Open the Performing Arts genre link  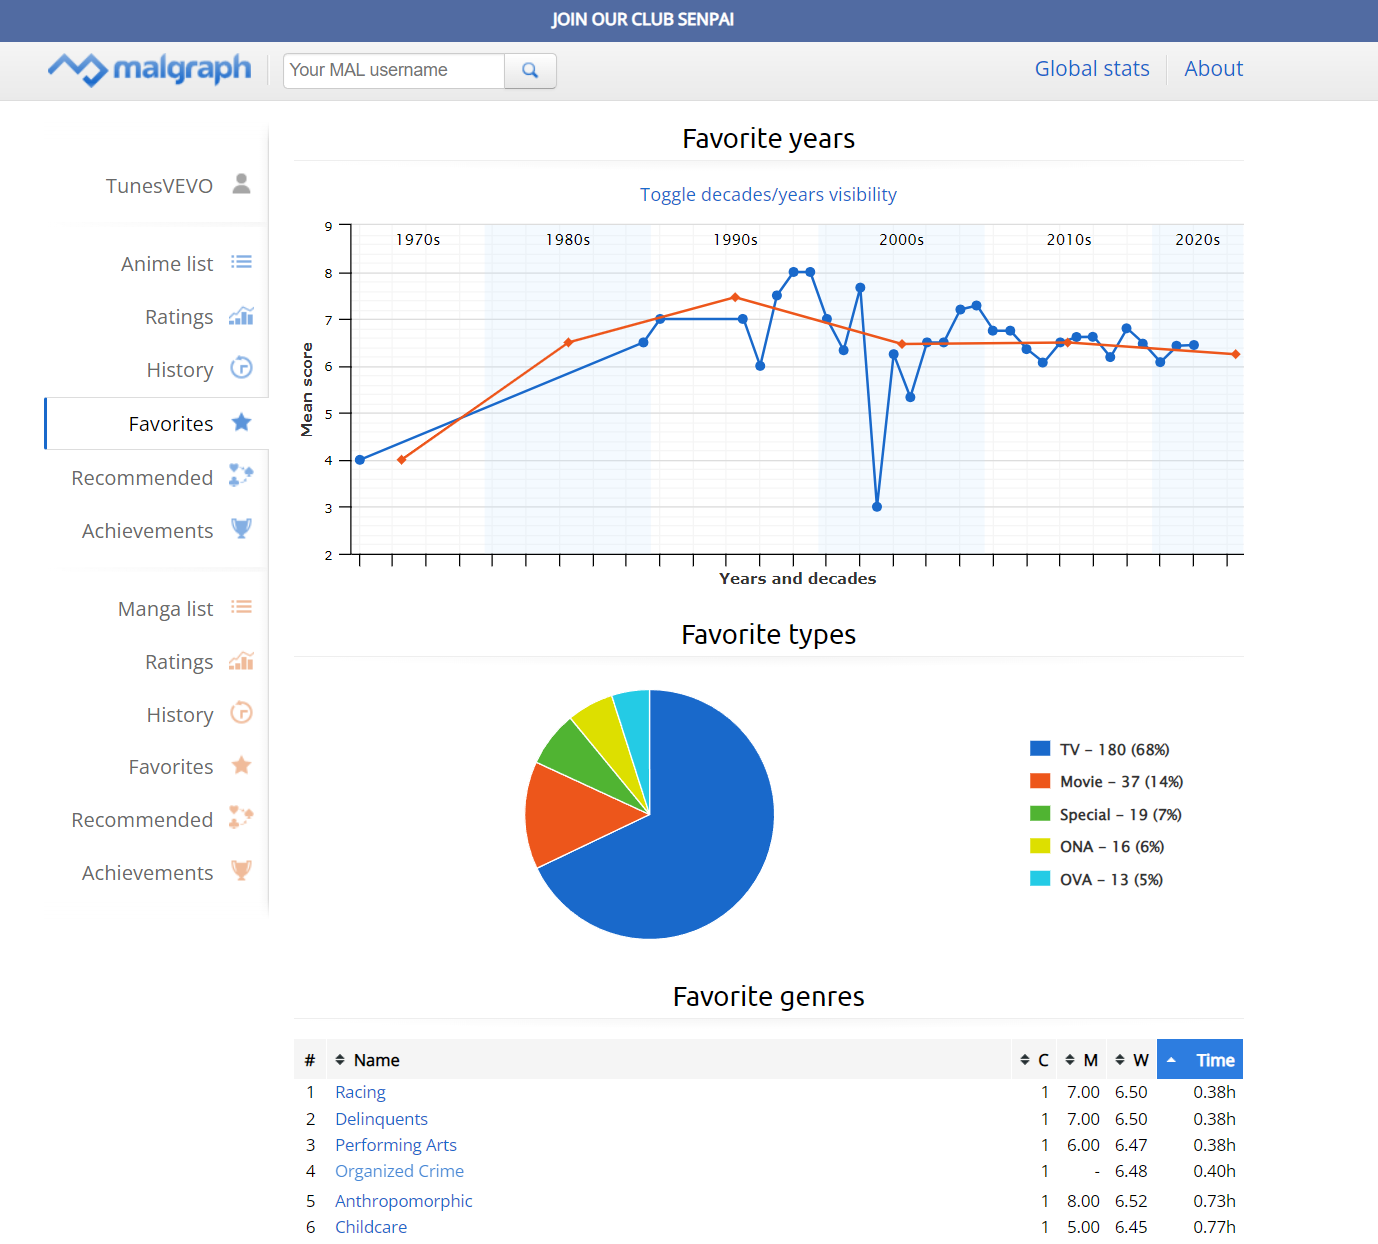pos(395,1145)
